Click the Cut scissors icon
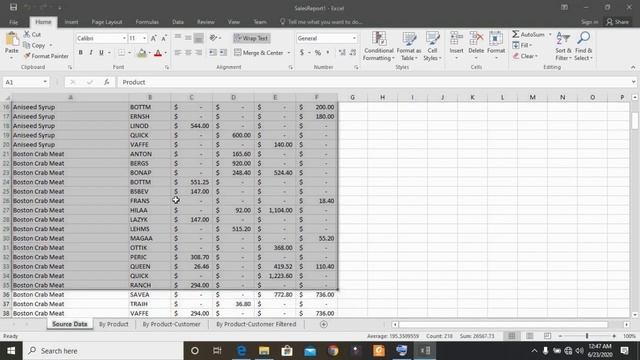 27,34
